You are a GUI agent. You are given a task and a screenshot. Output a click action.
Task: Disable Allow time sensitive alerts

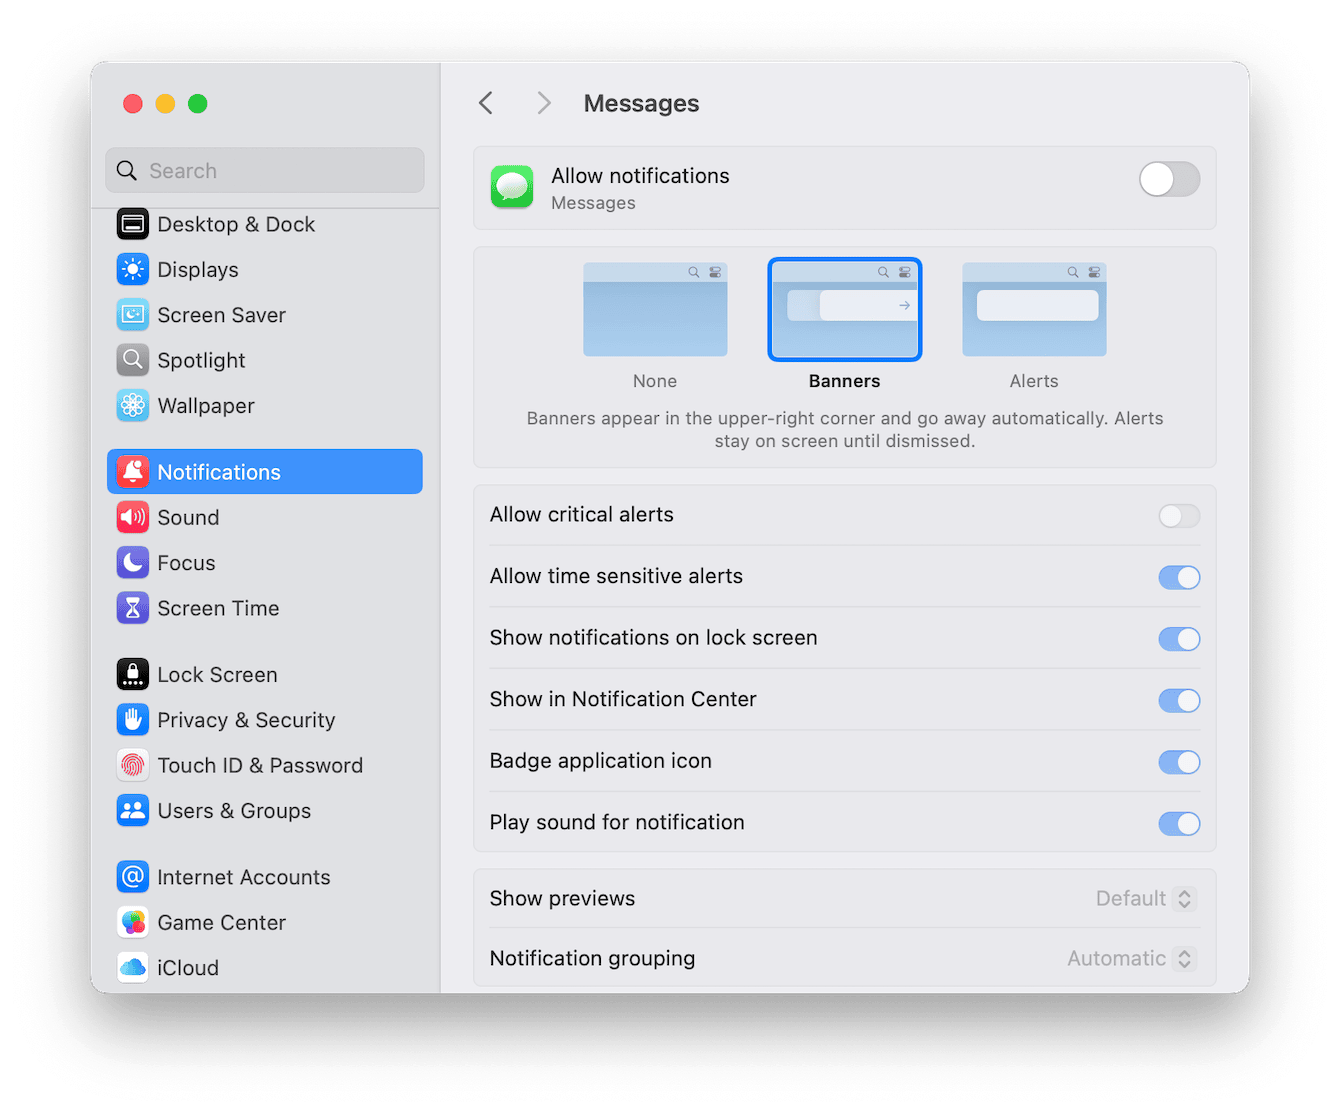[1179, 578]
